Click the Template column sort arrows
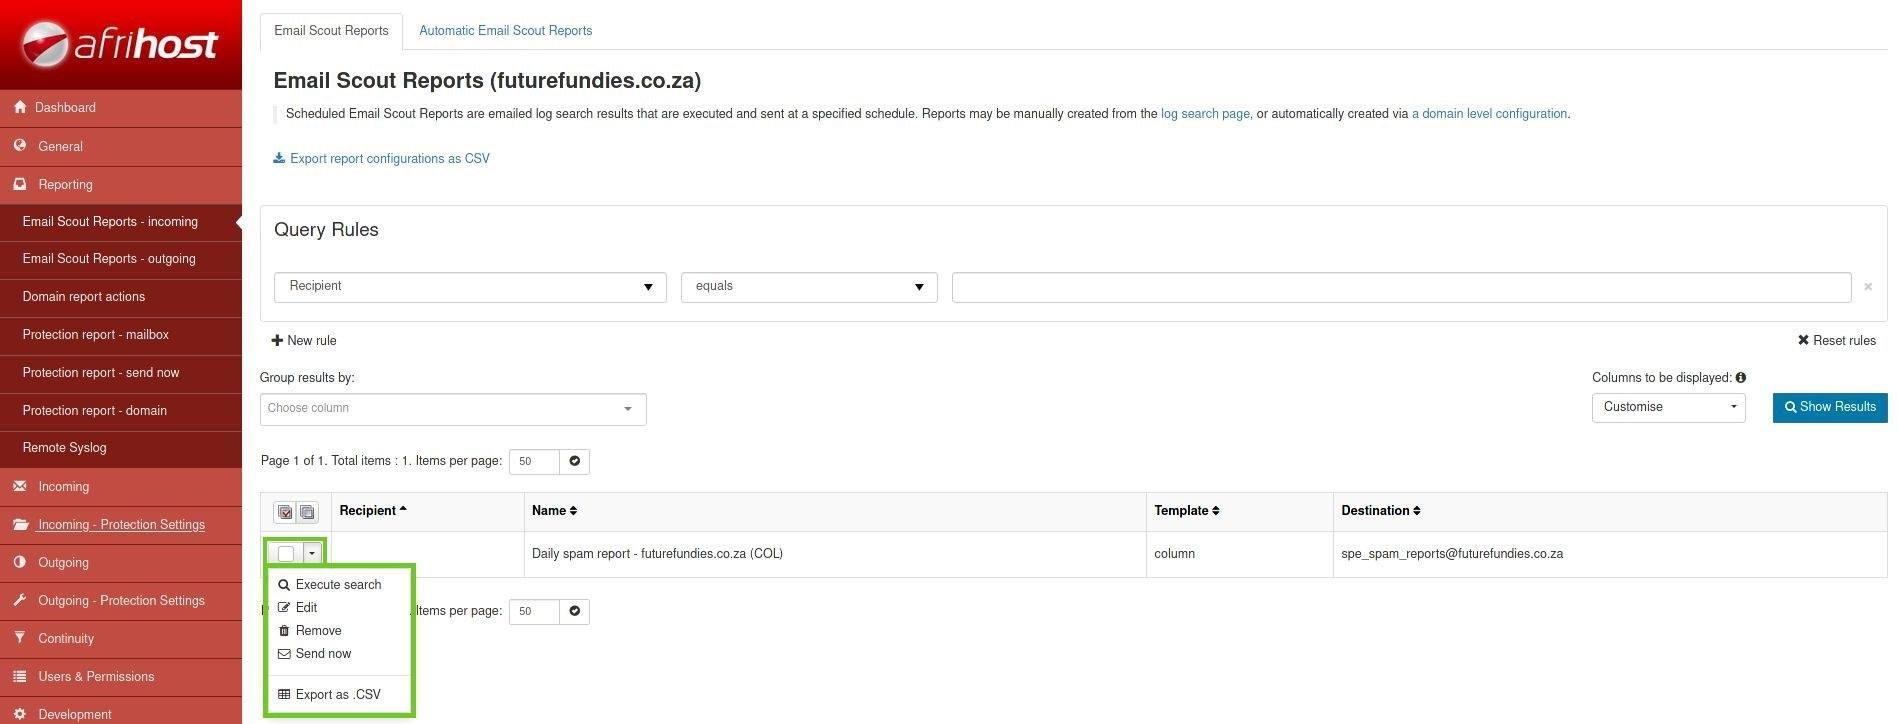Screen dimensions: 1898x724 coord(1215,511)
